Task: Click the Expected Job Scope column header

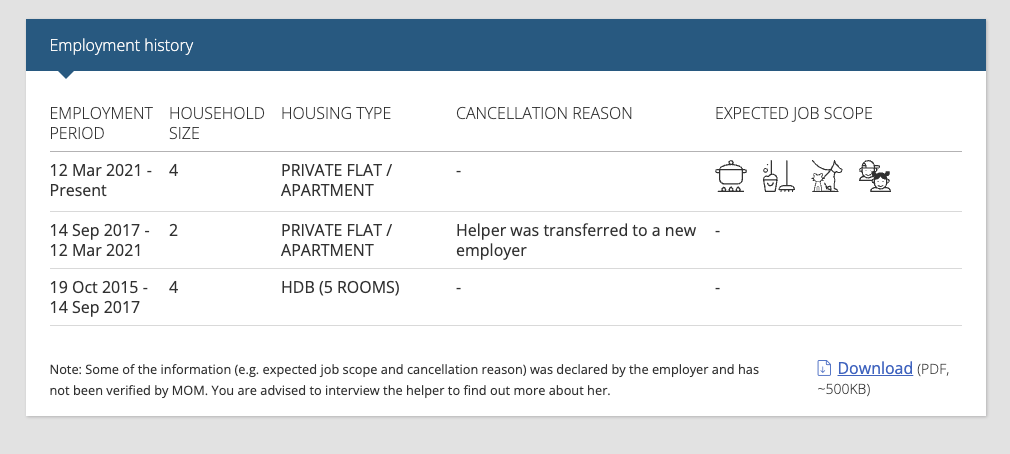Action: 794,113
